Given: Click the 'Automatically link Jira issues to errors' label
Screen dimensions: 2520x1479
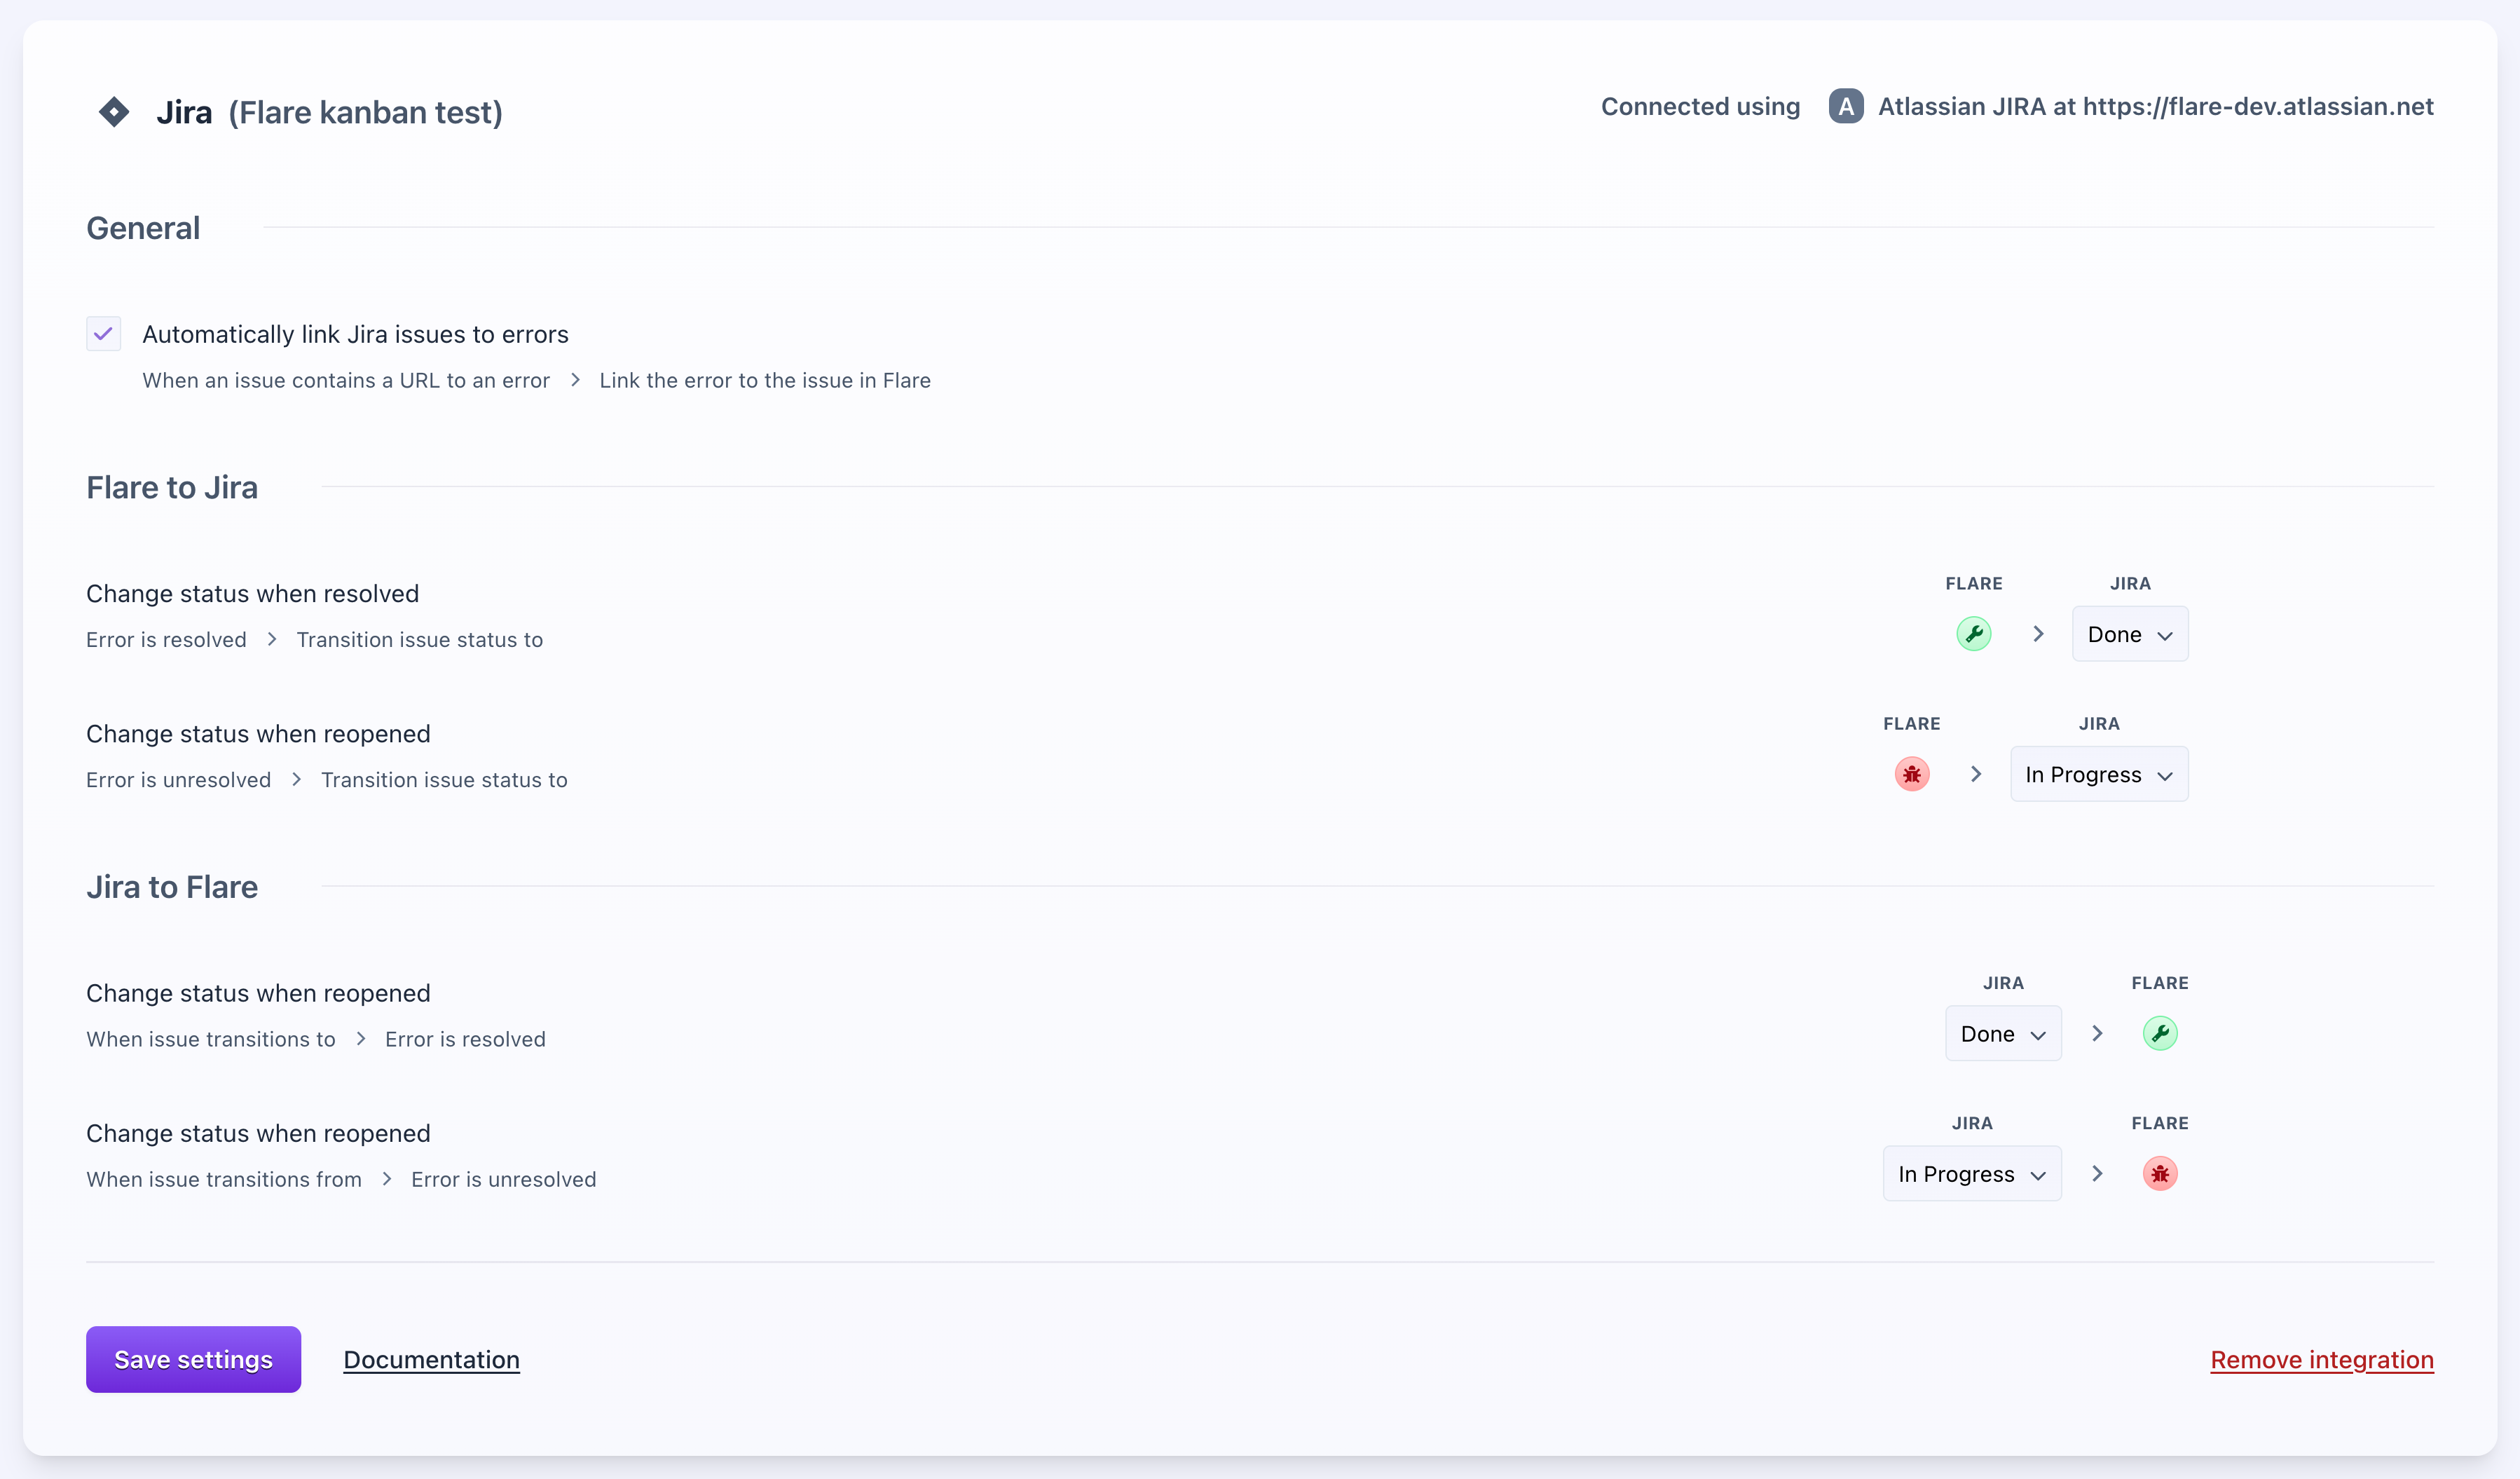Looking at the screenshot, I should [x=355, y=334].
